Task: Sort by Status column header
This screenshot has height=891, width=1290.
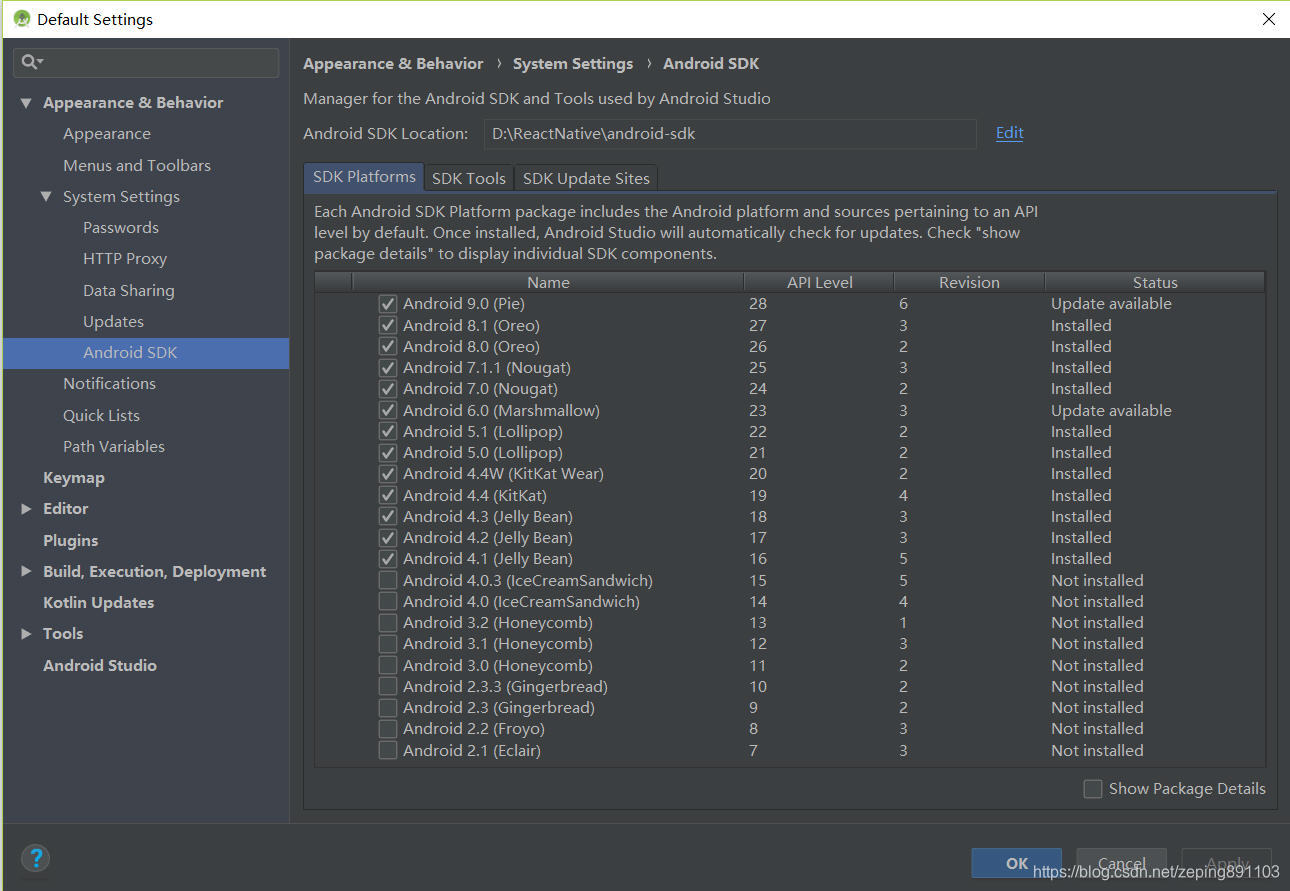Action: 1155,283
